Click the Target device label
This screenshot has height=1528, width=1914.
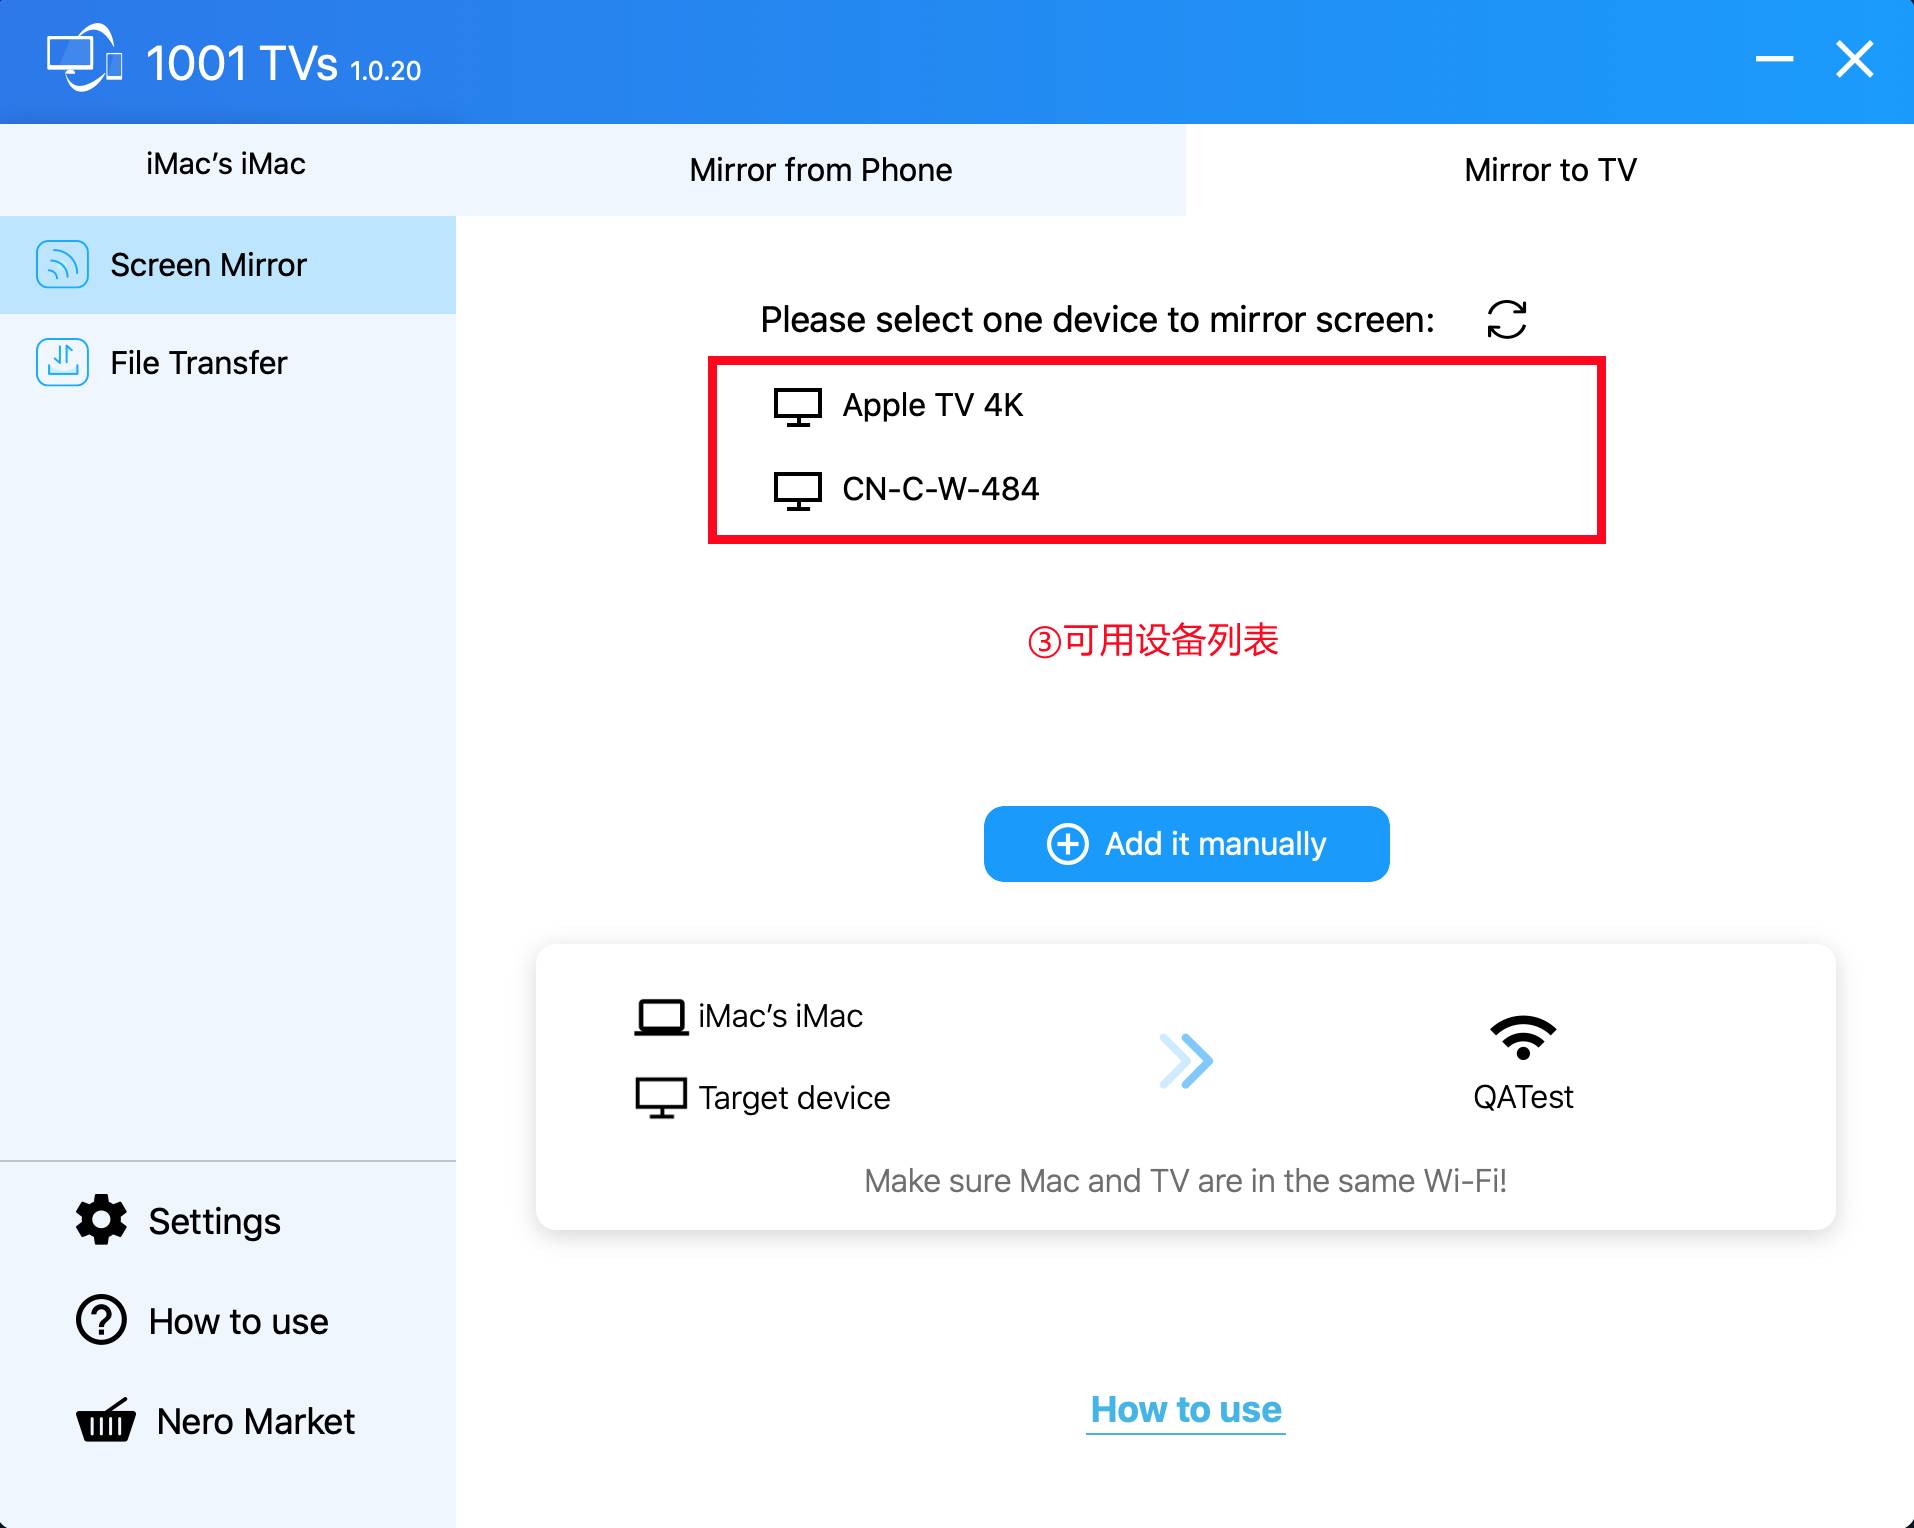coord(794,1098)
